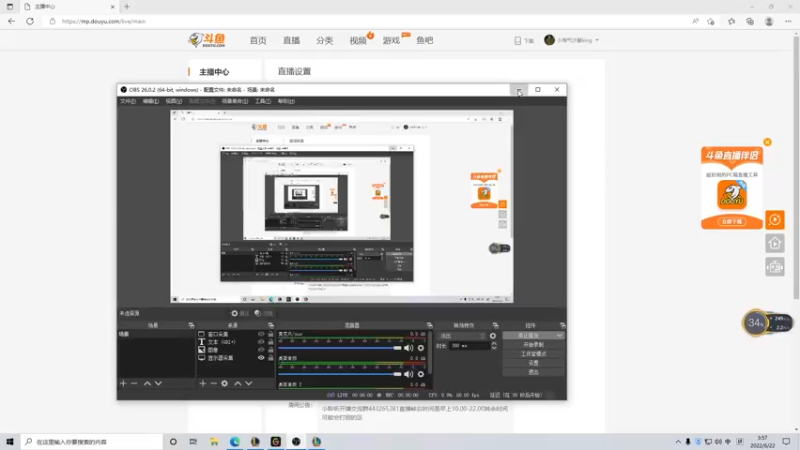Click Windows Start button
The height and width of the screenshot is (450, 800).
click(x=10, y=442)
